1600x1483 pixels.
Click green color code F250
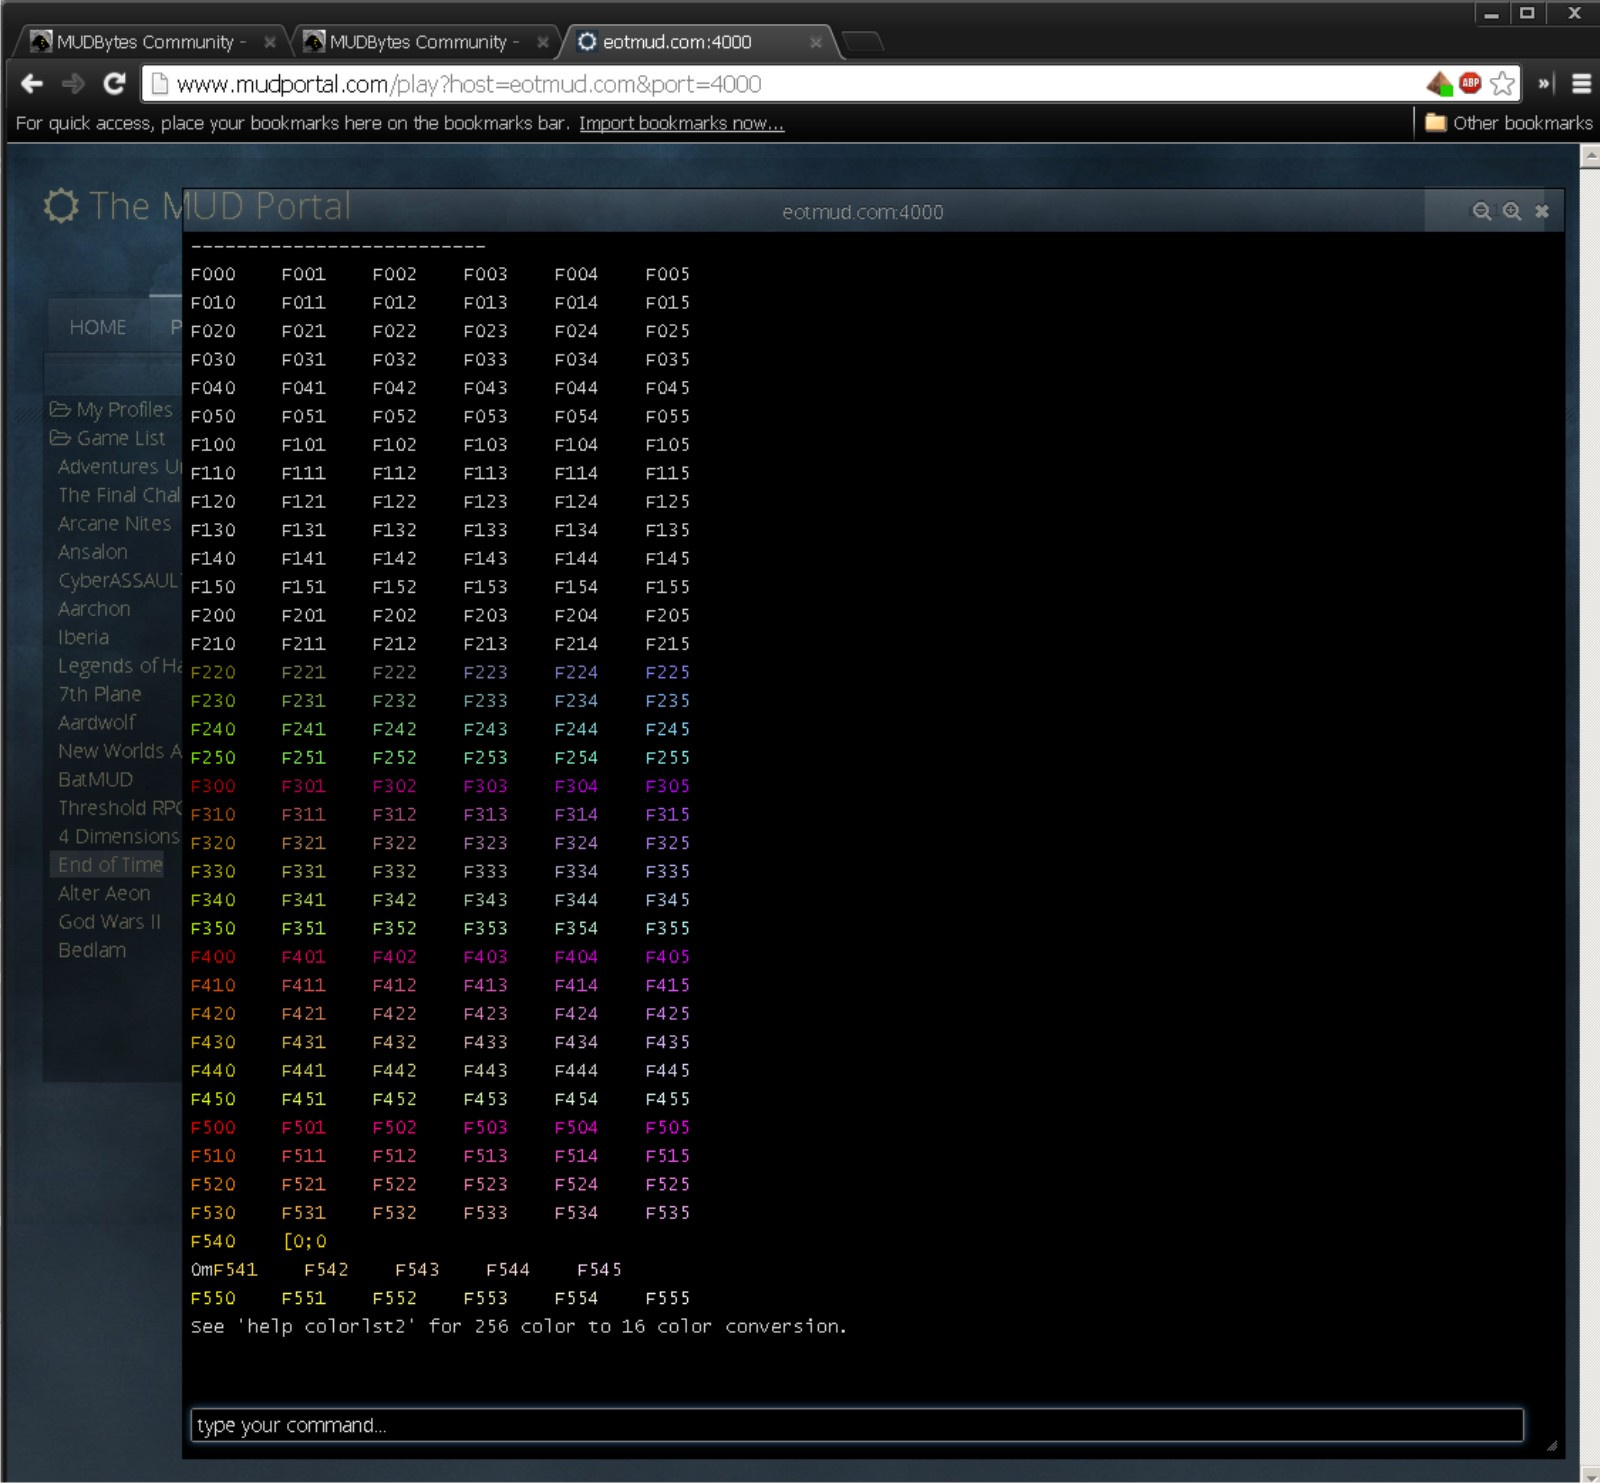pos(213,758)
